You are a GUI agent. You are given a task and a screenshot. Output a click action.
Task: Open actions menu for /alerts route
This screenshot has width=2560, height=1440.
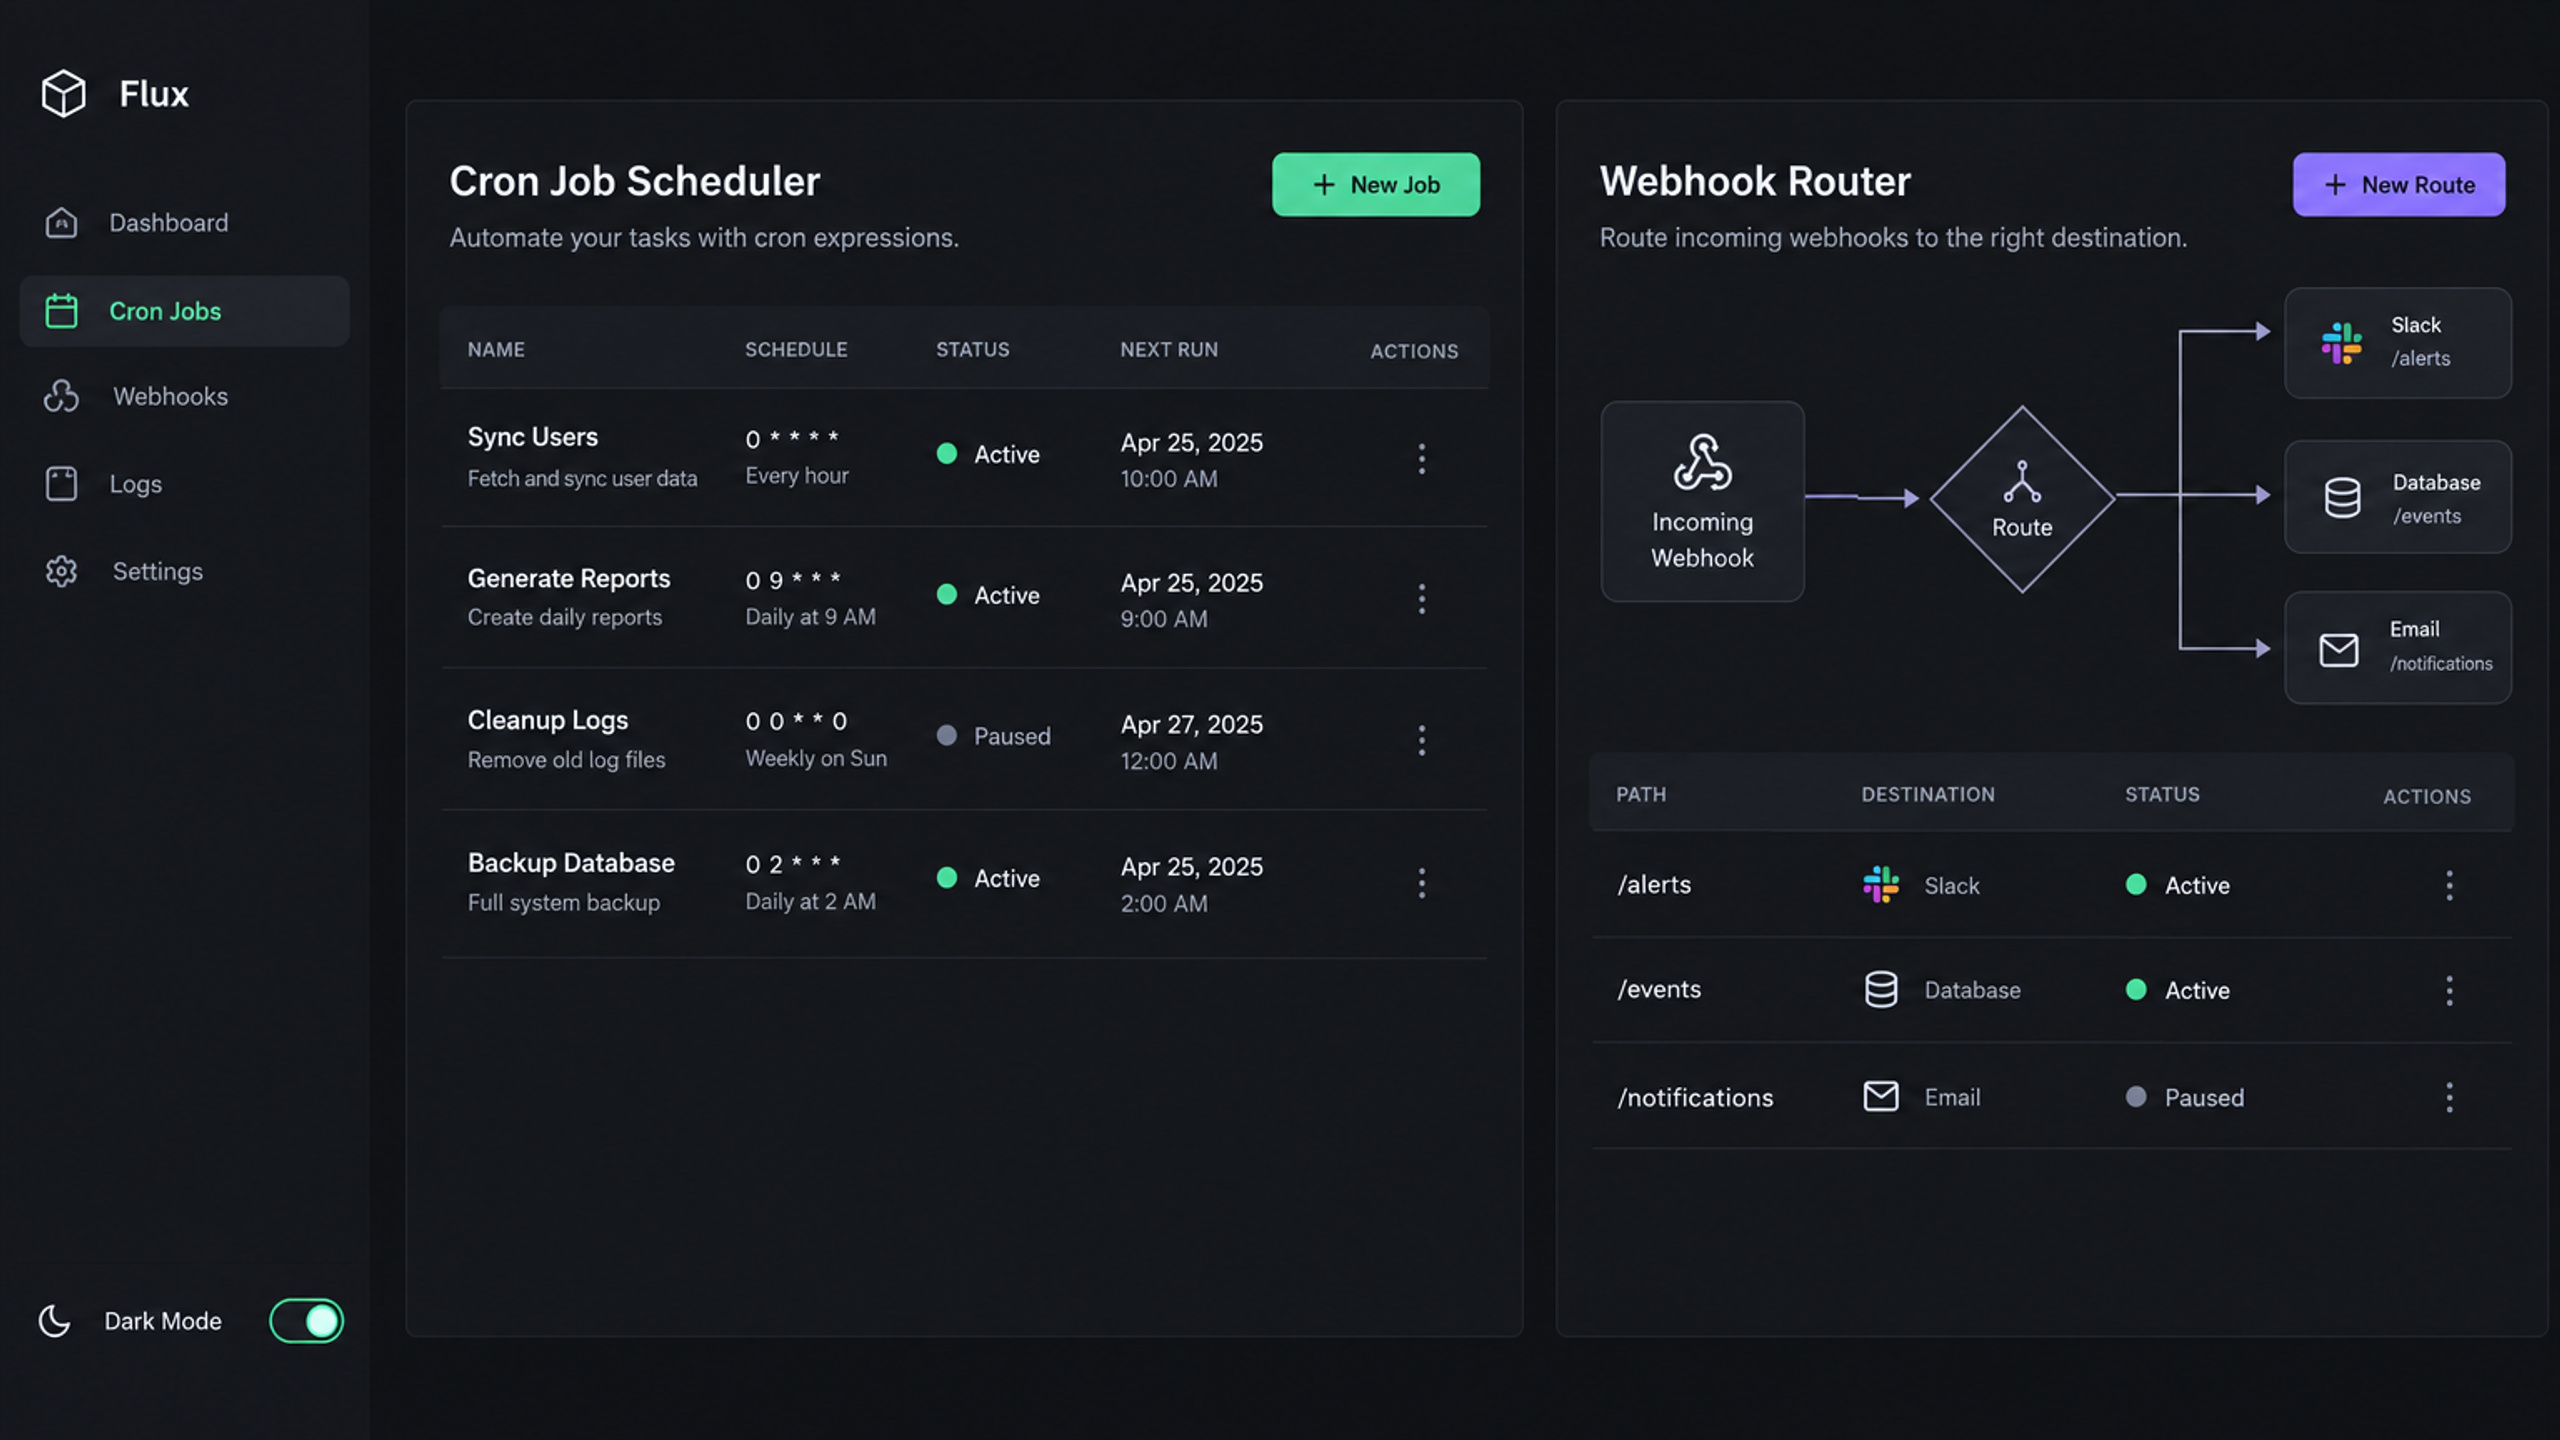2449,885
